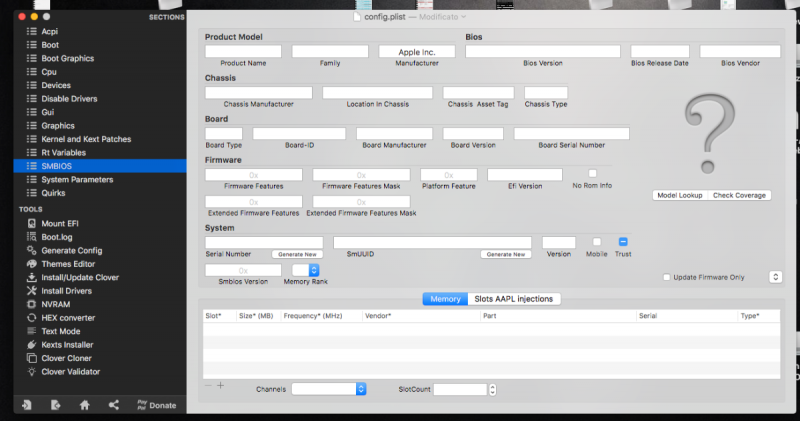Toggle the No Rom Info checkbox
The image size is (800, 421).
point(592,174)
